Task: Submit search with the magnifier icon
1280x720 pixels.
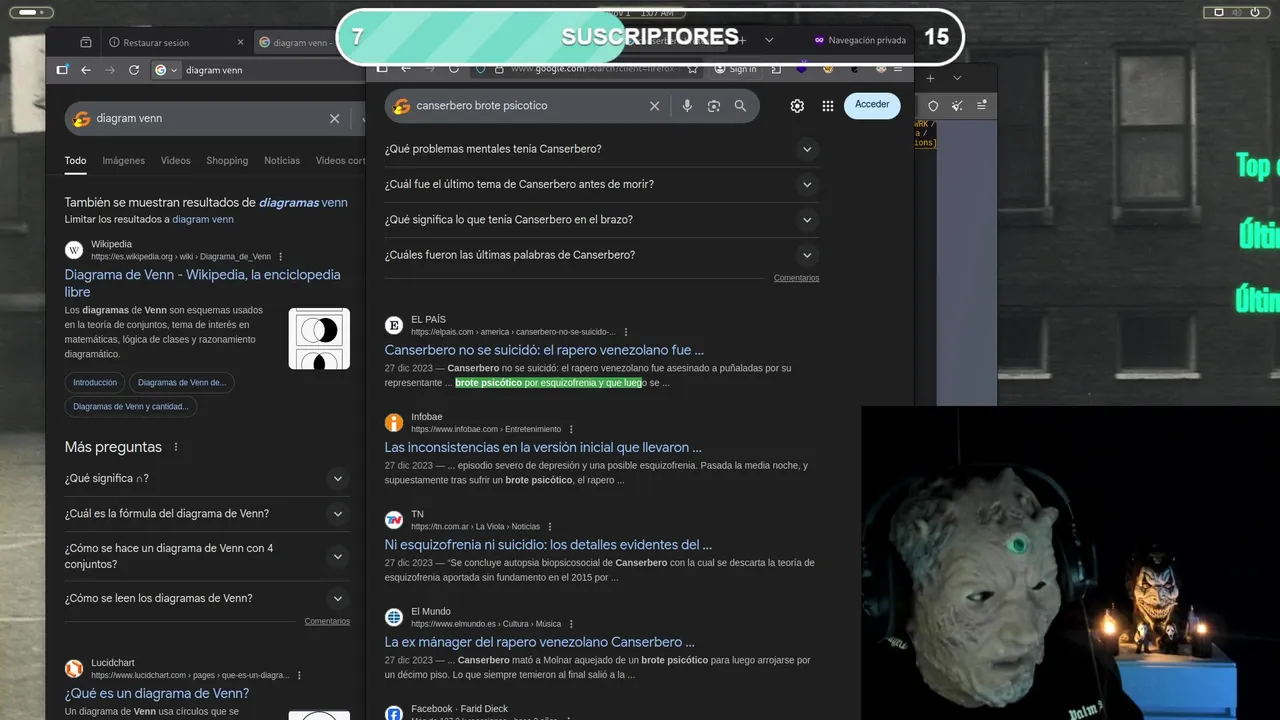Action: coord(740,105)
